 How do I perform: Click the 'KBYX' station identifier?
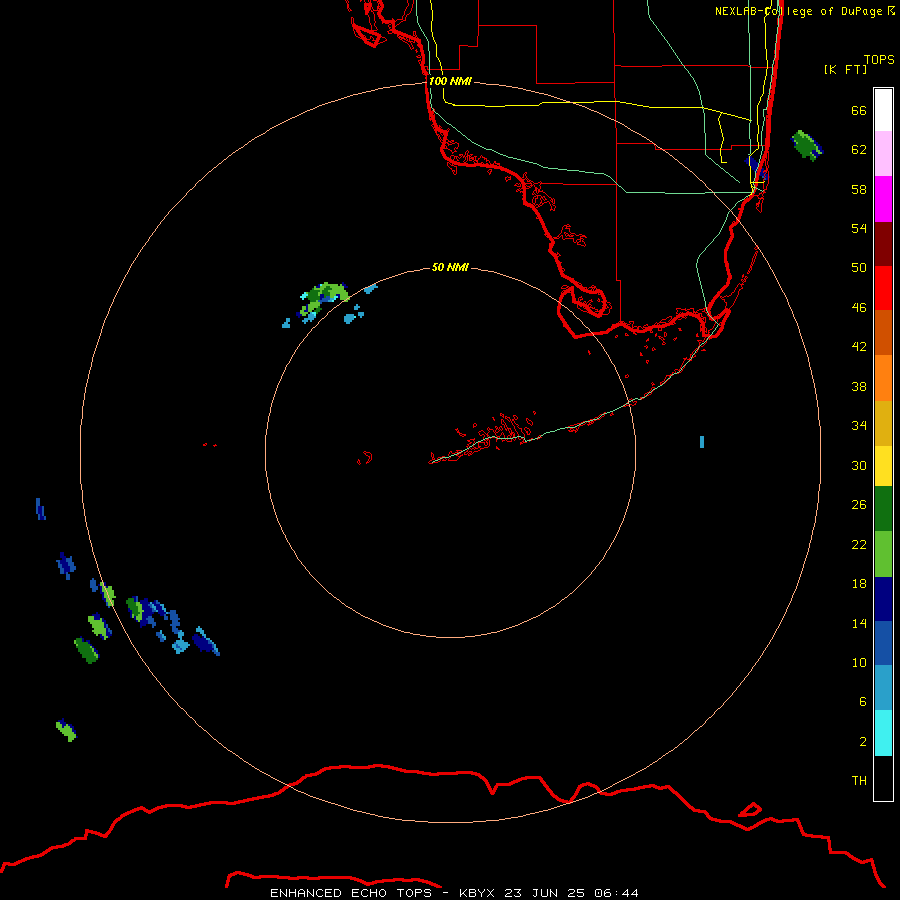(x=476, y=893)
